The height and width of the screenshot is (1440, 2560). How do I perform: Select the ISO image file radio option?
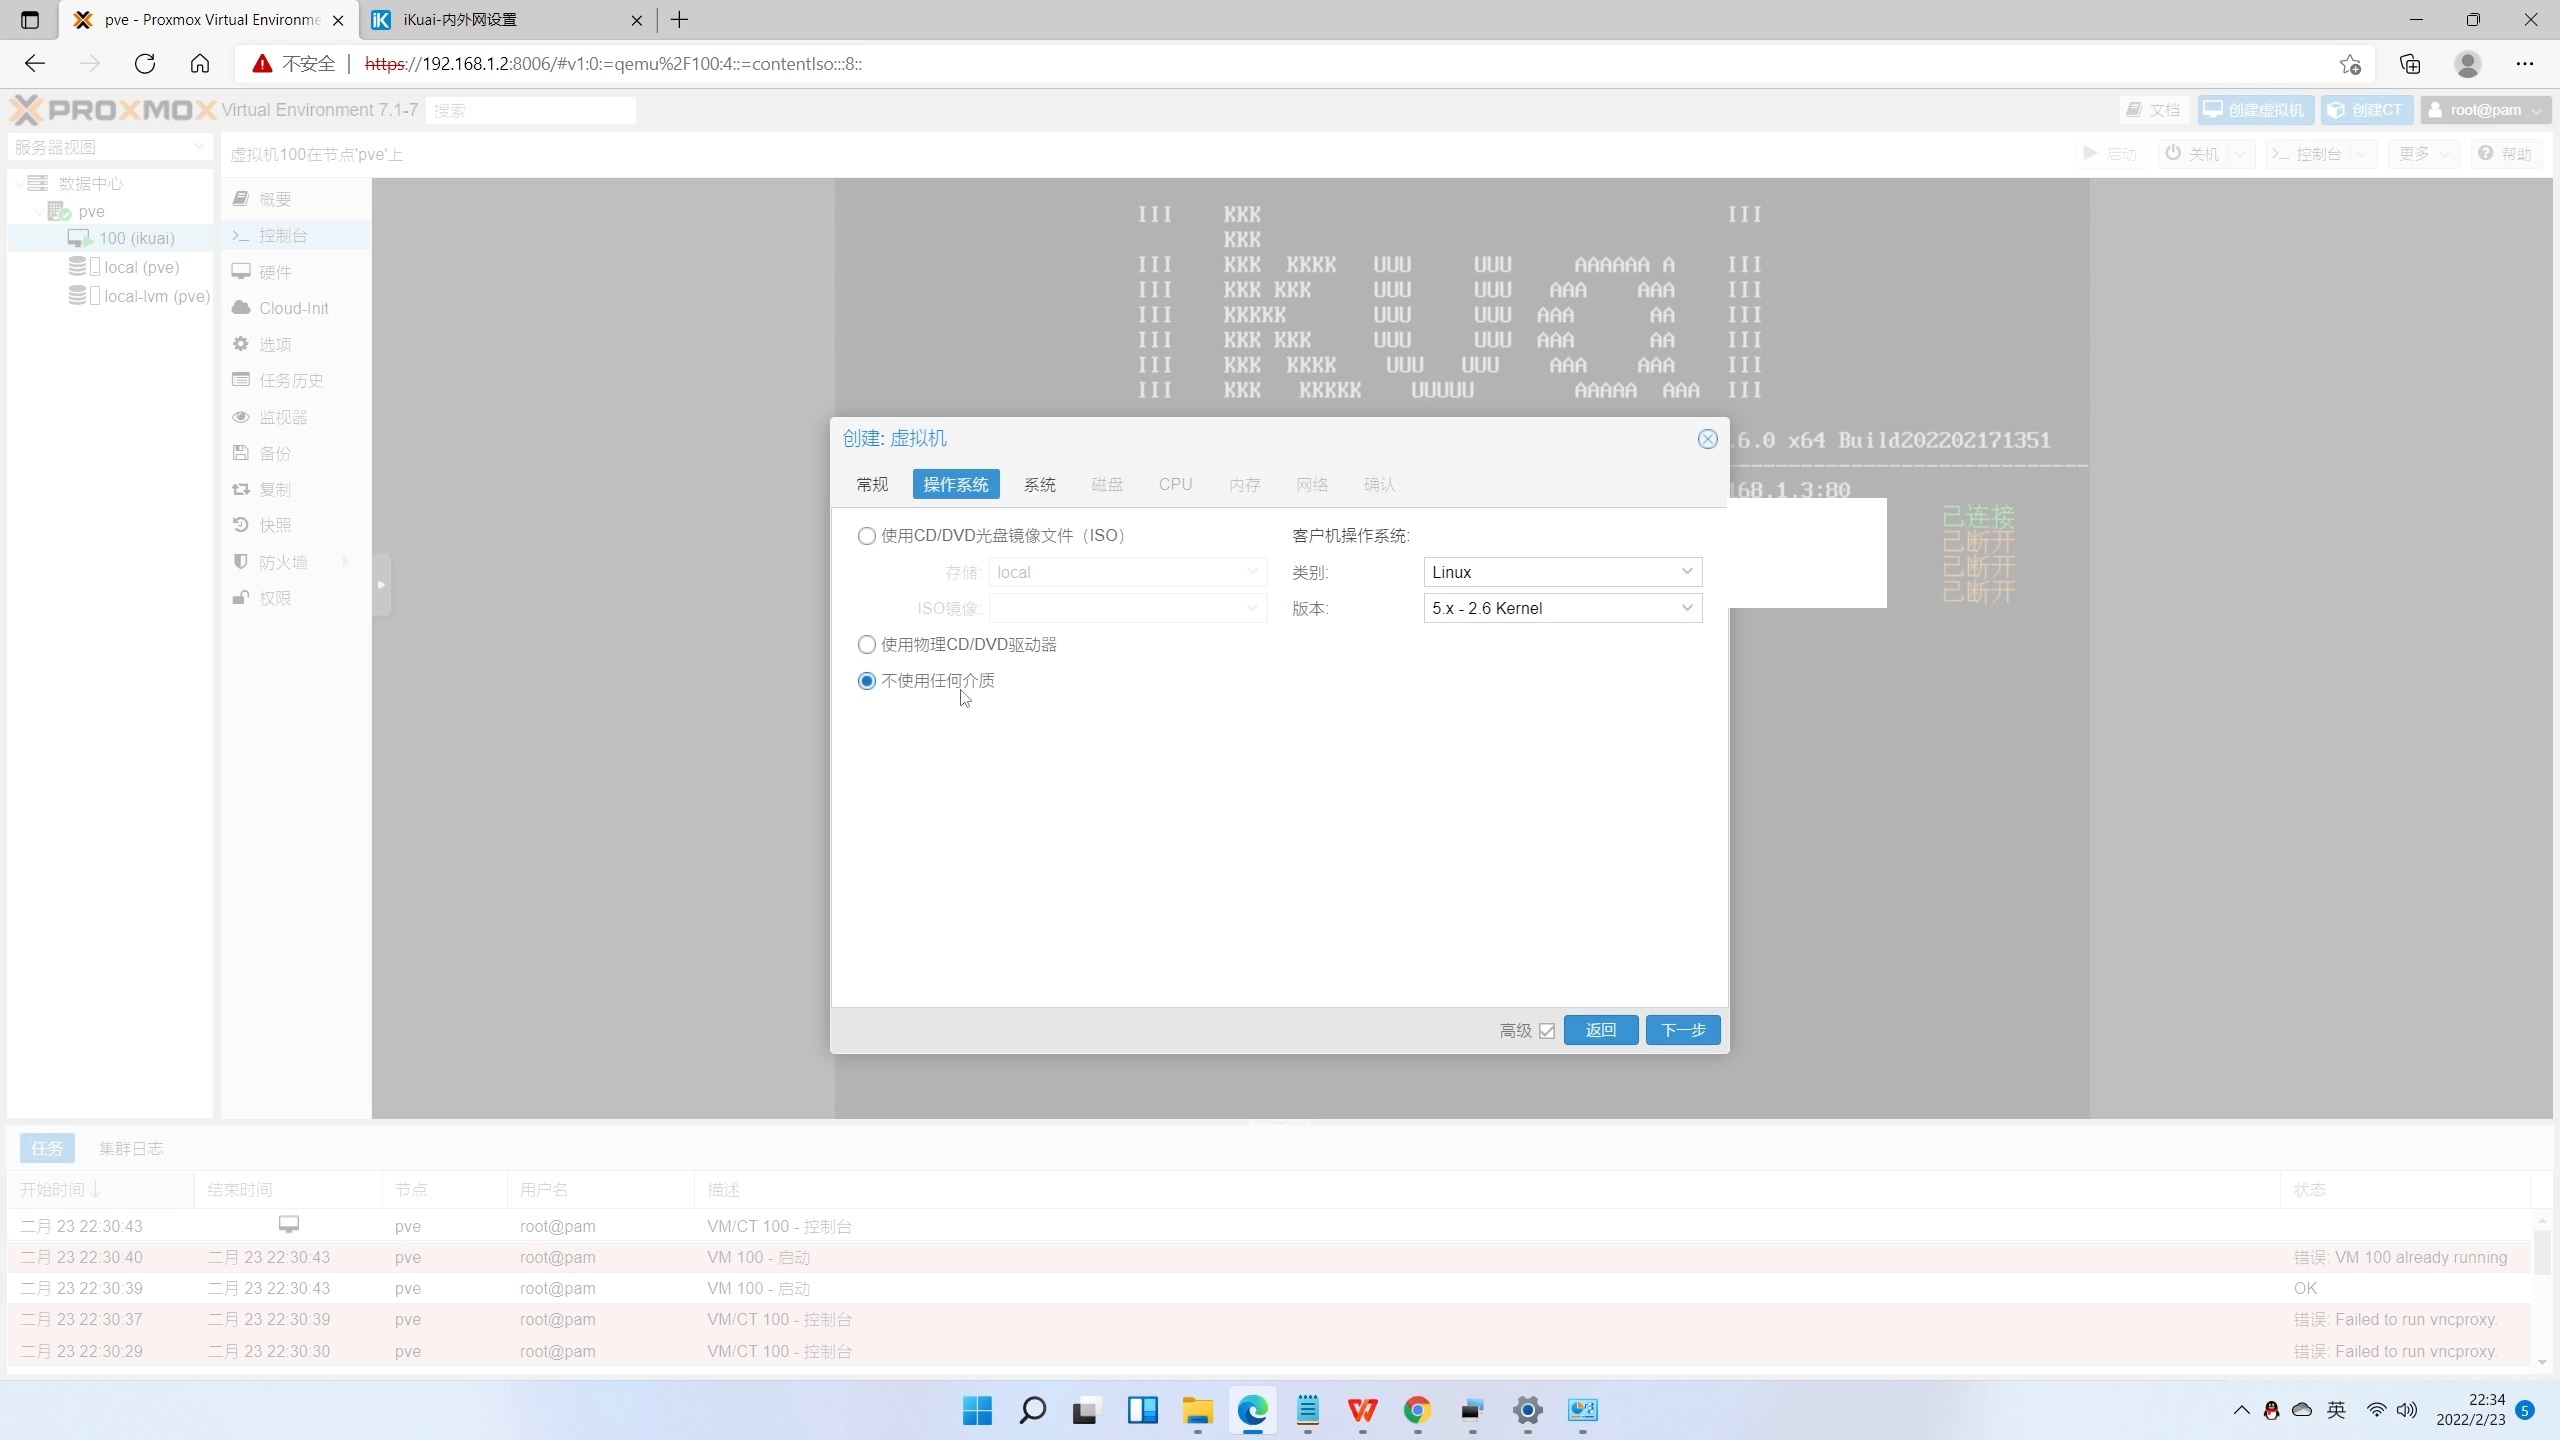pos(867,536)
